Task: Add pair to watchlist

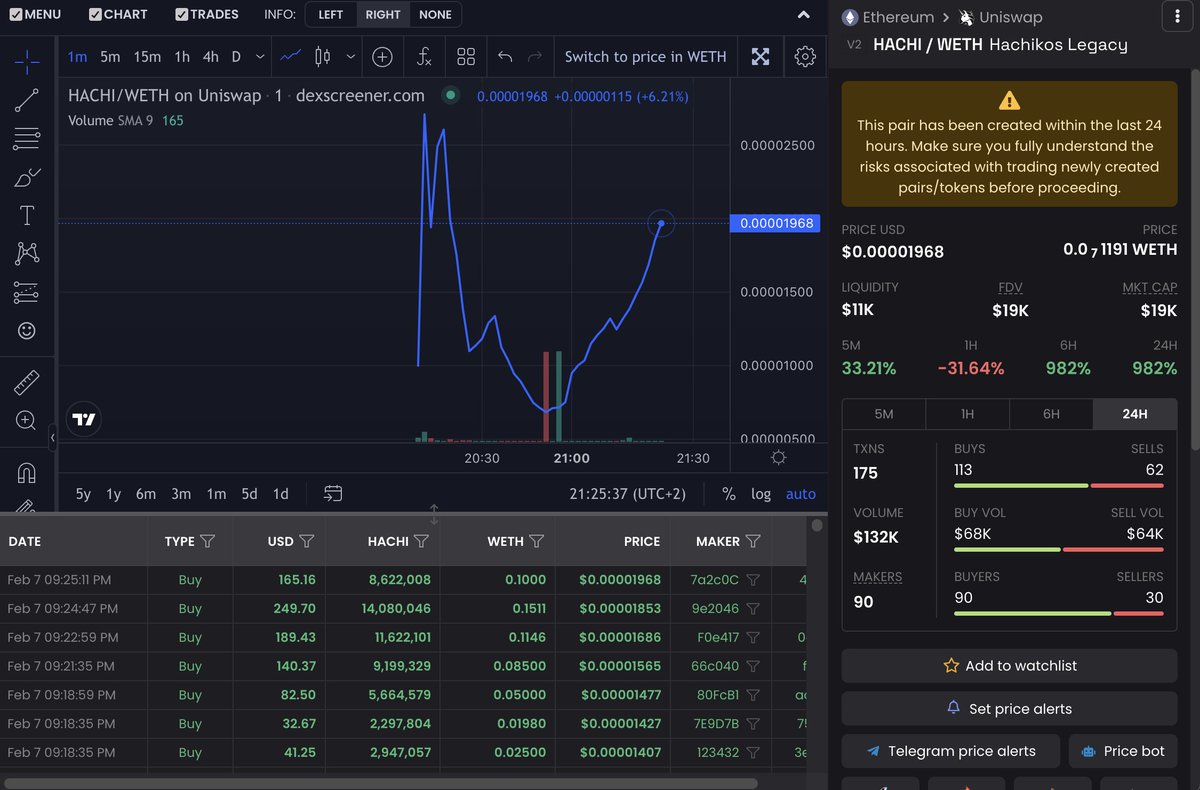Action: coord(1009,665)
